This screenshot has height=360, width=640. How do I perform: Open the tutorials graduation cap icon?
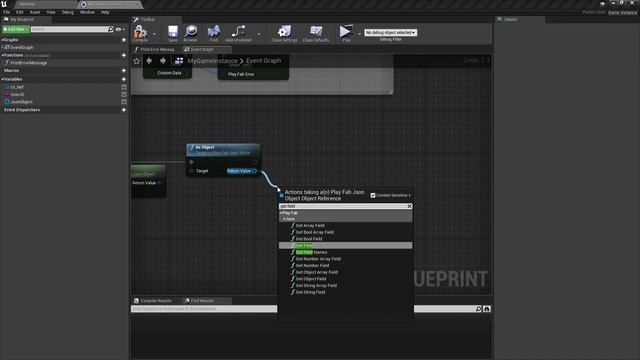(602, 3)
